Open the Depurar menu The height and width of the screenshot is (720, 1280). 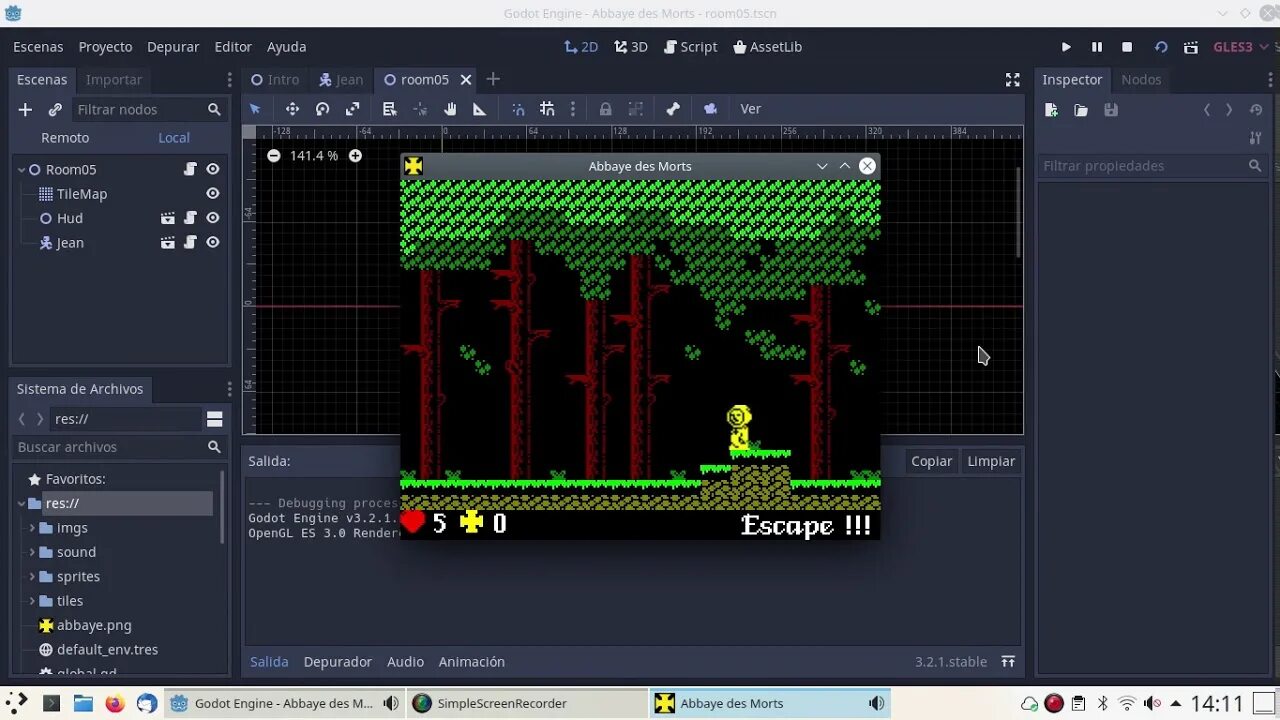[x=173, y=47]
